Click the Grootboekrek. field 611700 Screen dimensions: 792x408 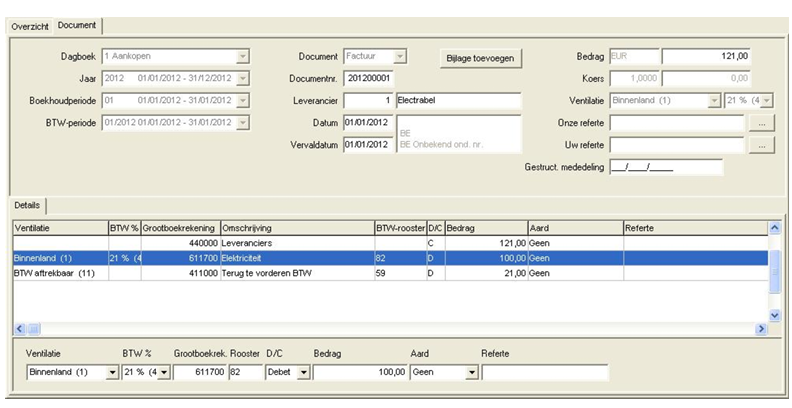coord(200,372)
